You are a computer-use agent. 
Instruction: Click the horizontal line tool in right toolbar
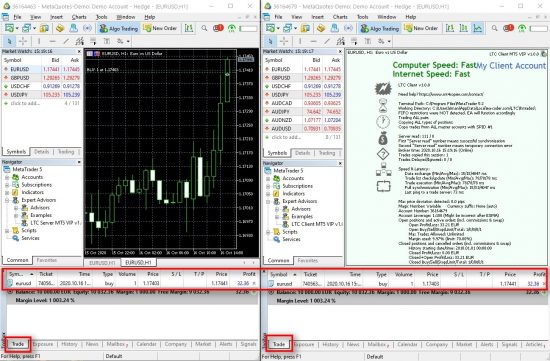(x=313, y=41)
